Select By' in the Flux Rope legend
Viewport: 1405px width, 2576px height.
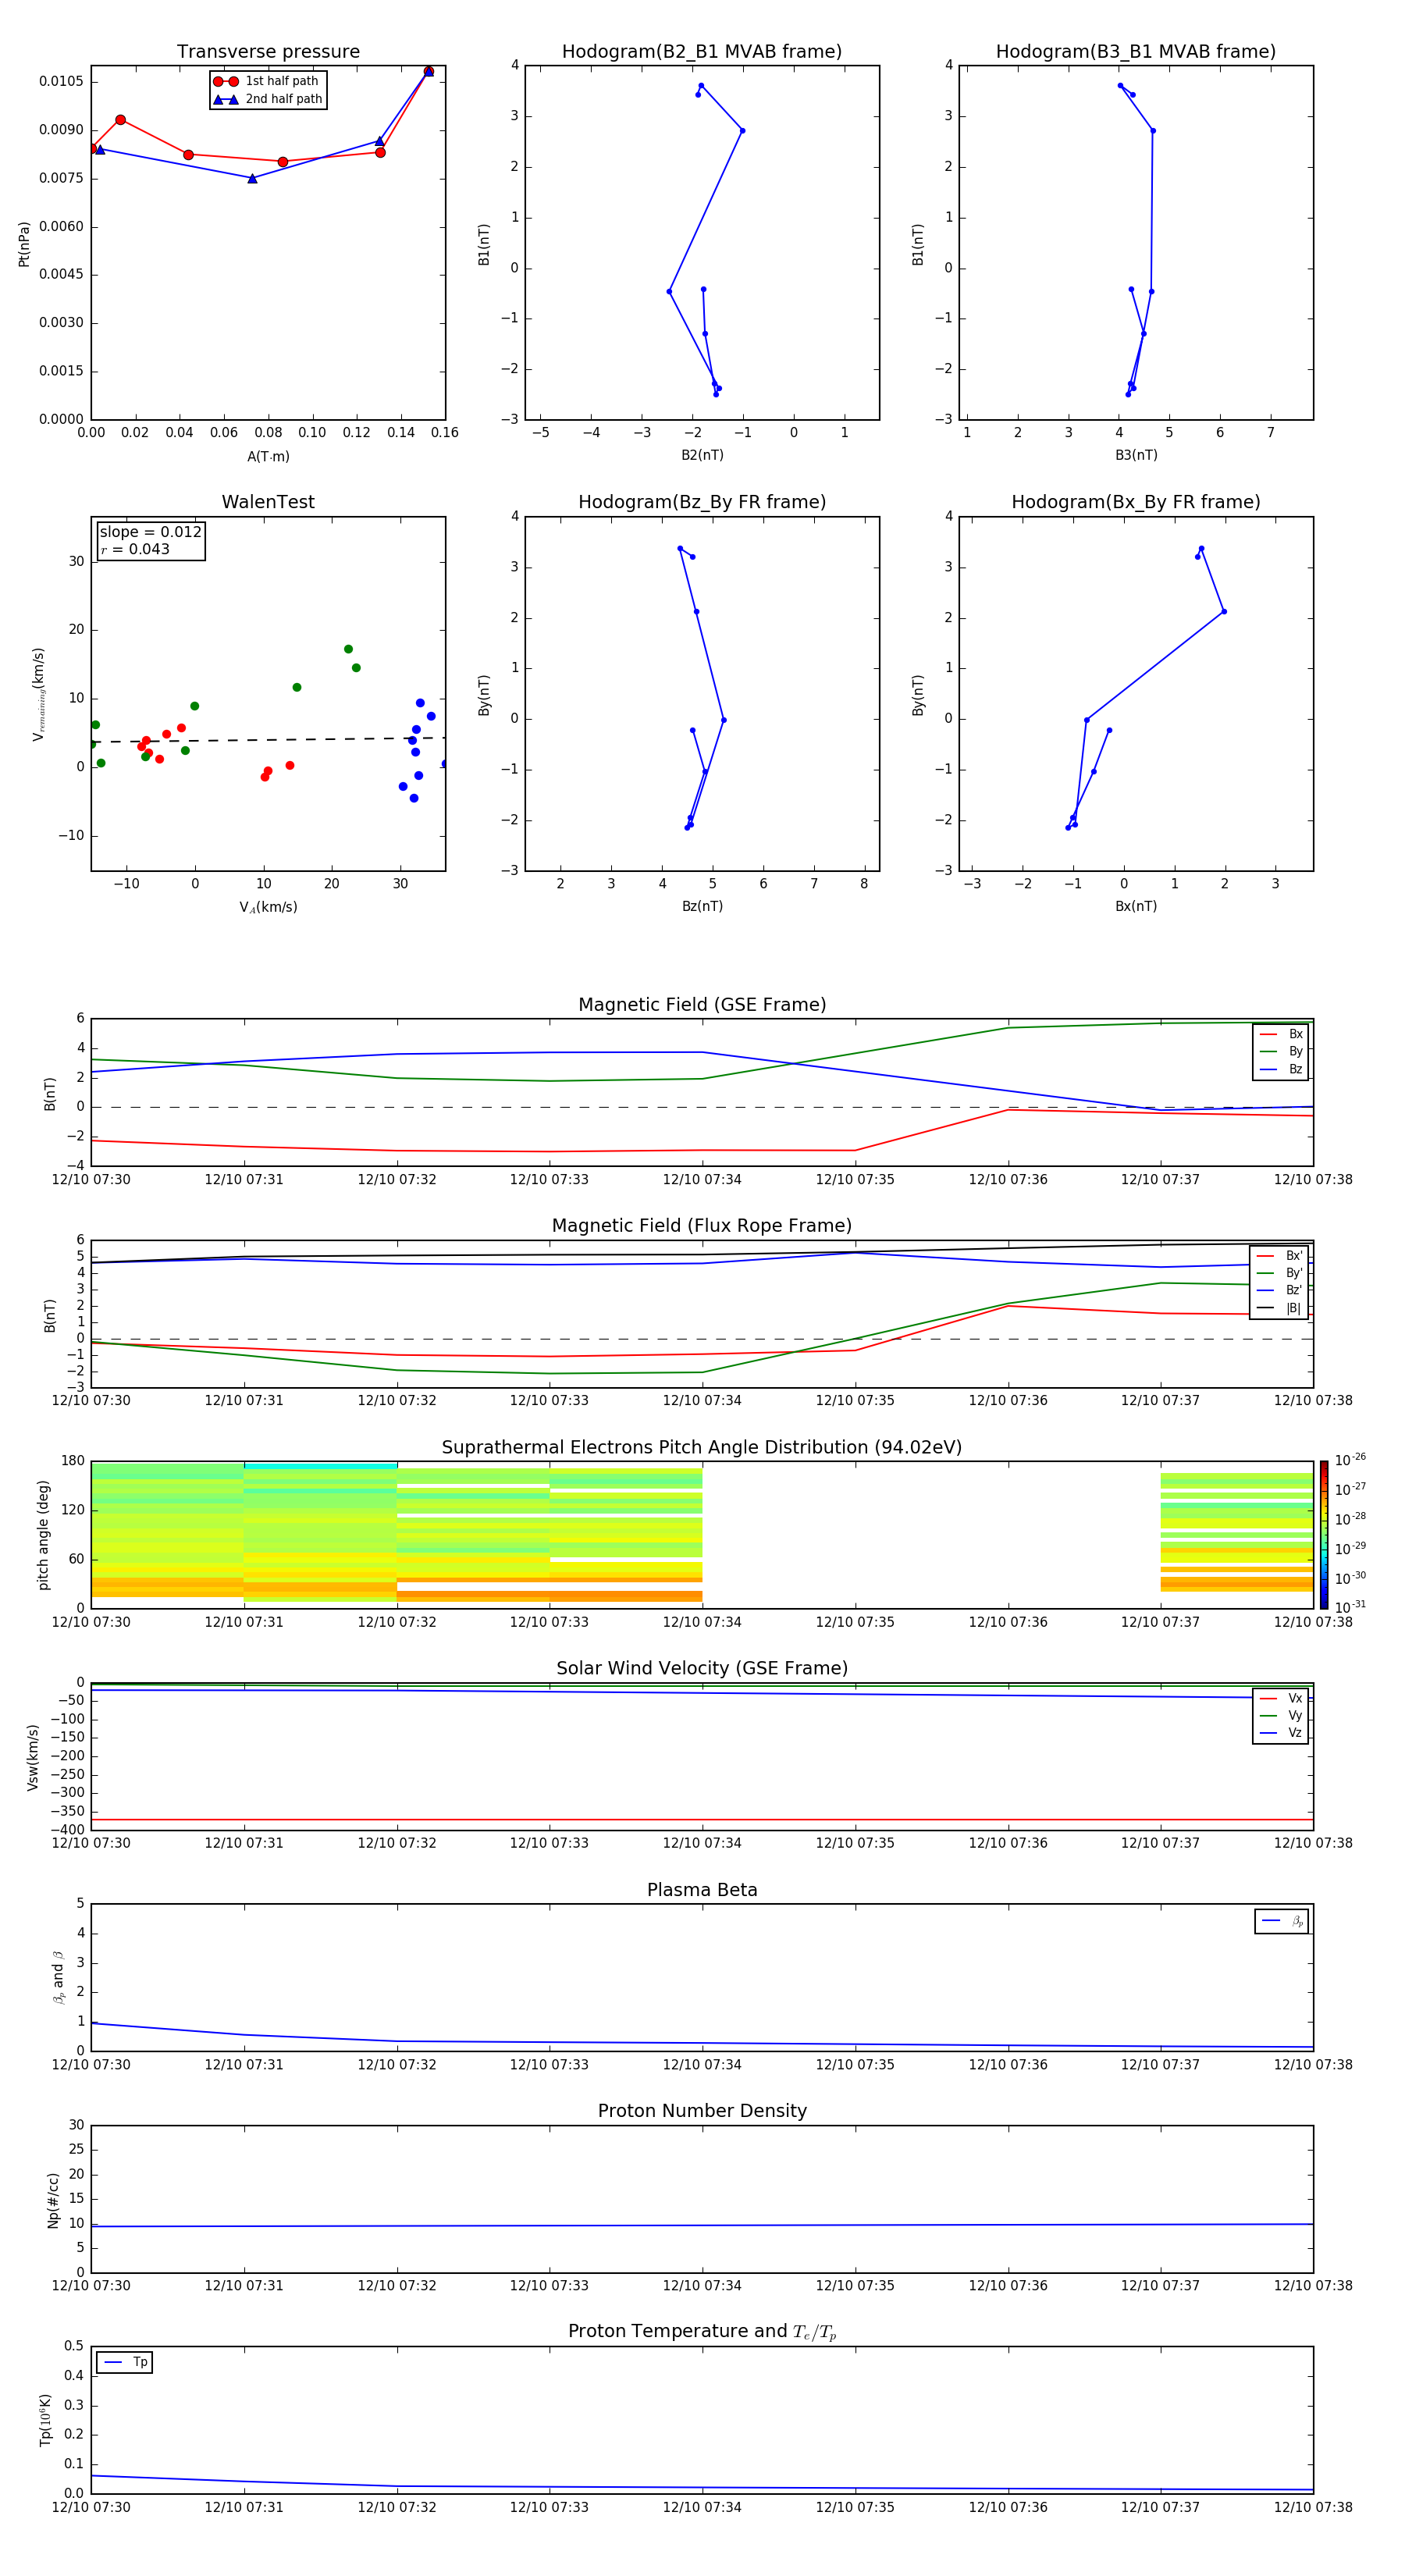point(1279,1273)
